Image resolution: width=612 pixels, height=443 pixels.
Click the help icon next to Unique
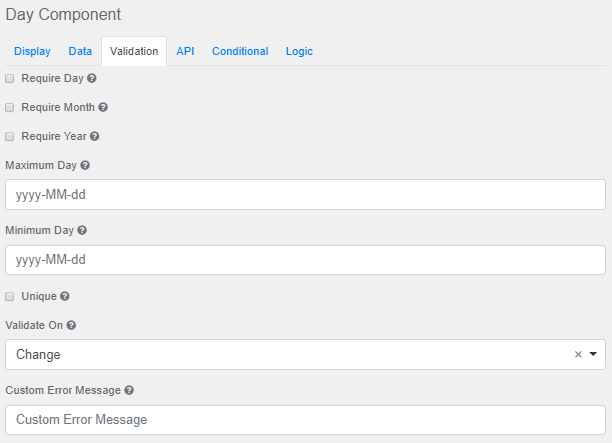tap(65, 297)
